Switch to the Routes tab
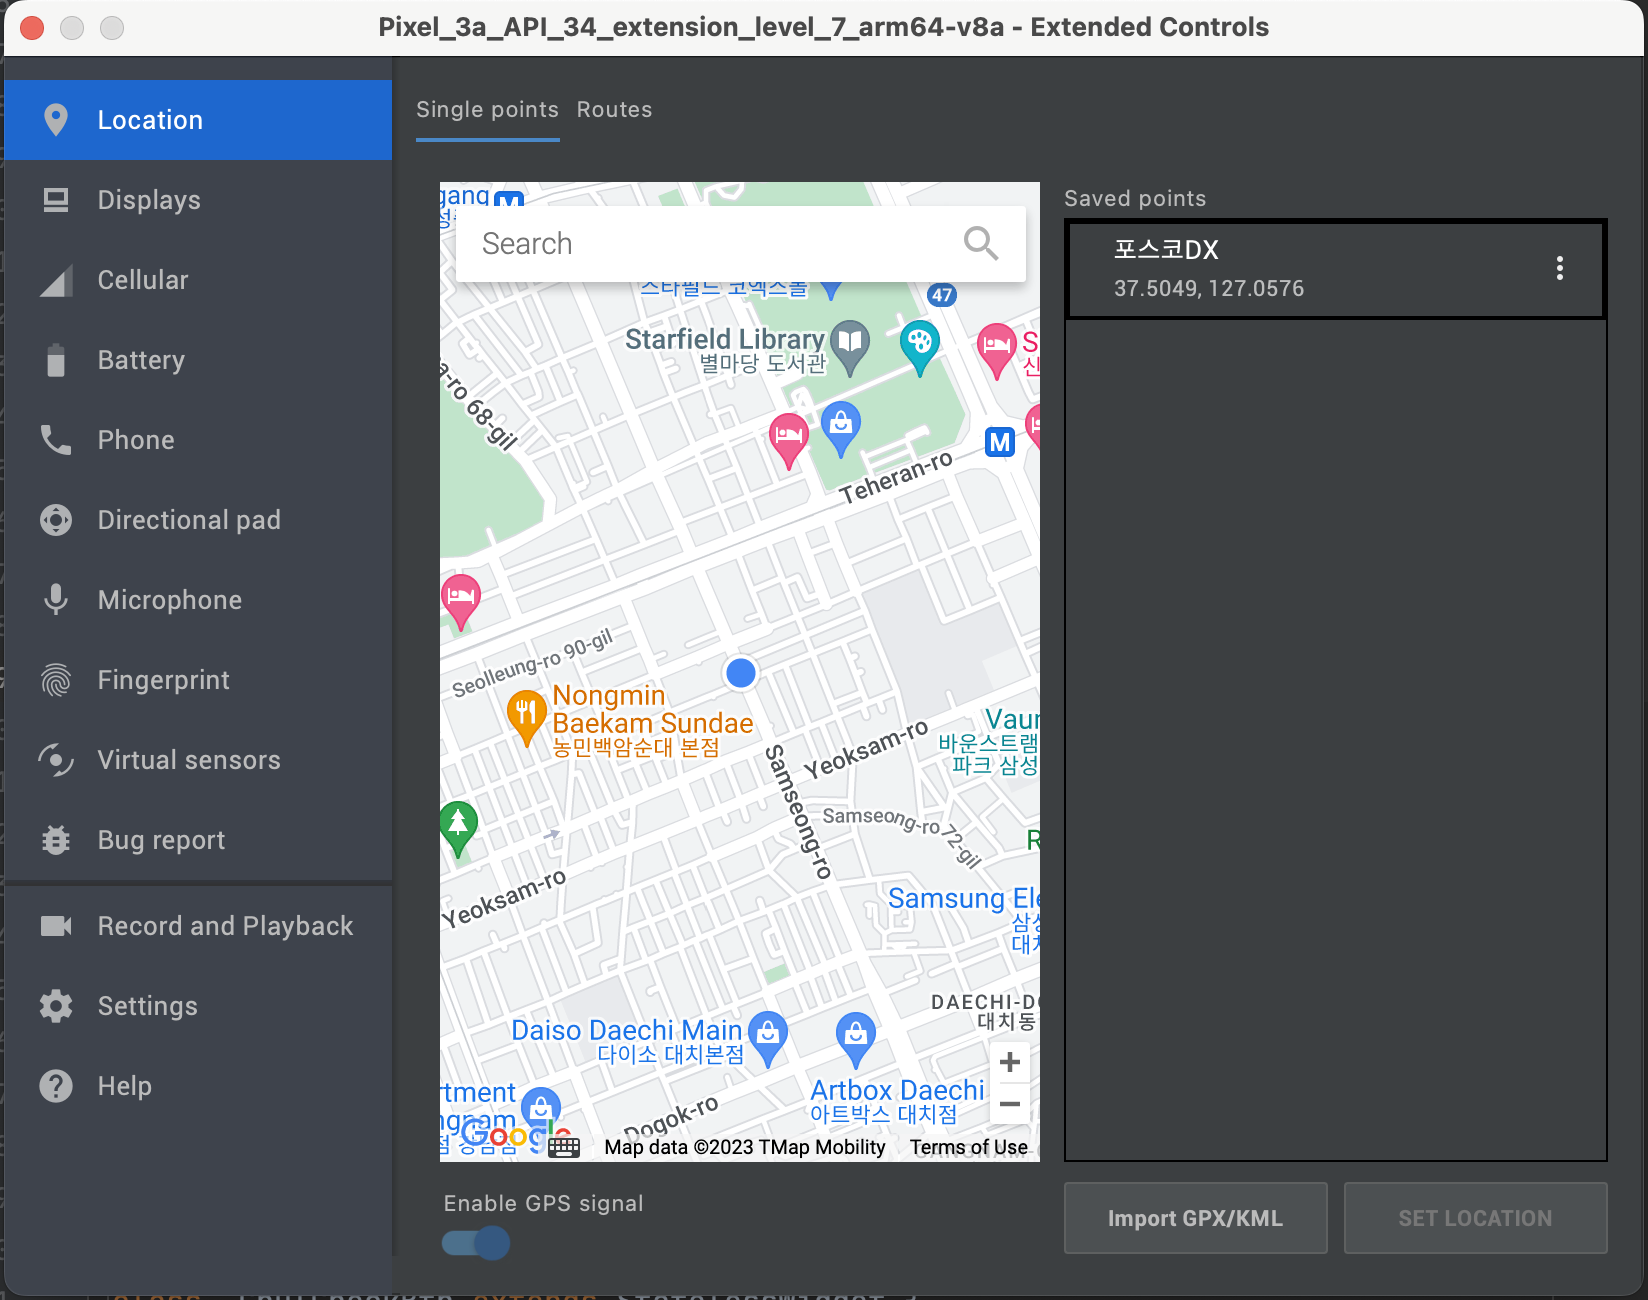Image resolution: width=1648 pixels, height=1300 pixels. (614, 110)
